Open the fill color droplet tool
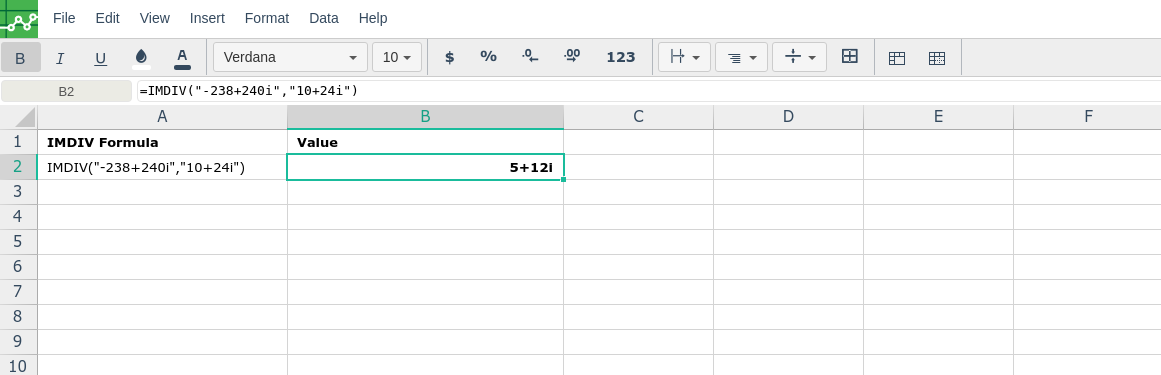The image size is (1161, 375). click(x=141, y=57)
